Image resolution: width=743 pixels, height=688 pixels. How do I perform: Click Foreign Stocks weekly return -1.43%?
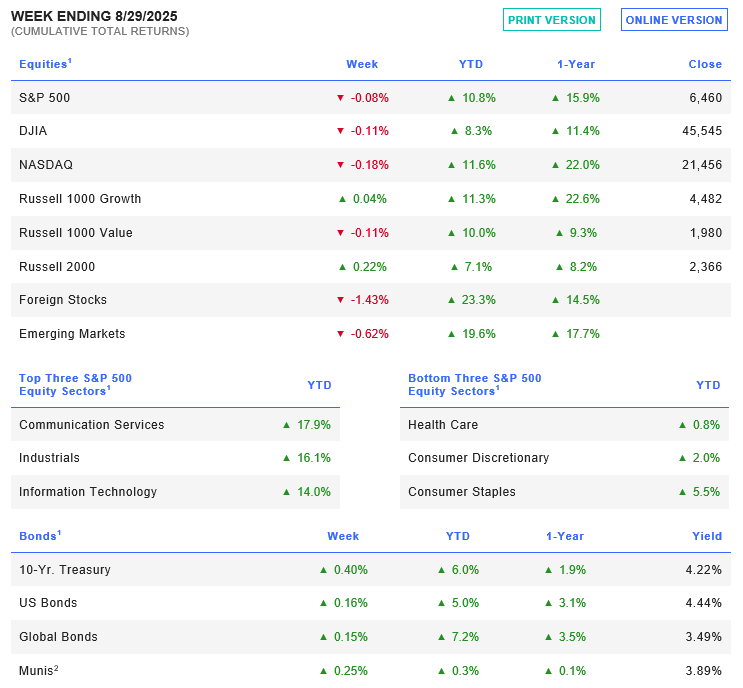coord(370,300)
